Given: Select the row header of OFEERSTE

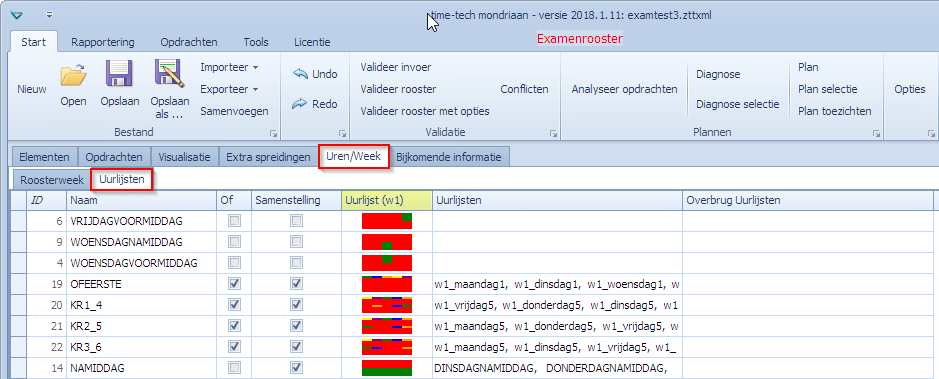Looking at the screenshot, I should (x=18, y=284).
